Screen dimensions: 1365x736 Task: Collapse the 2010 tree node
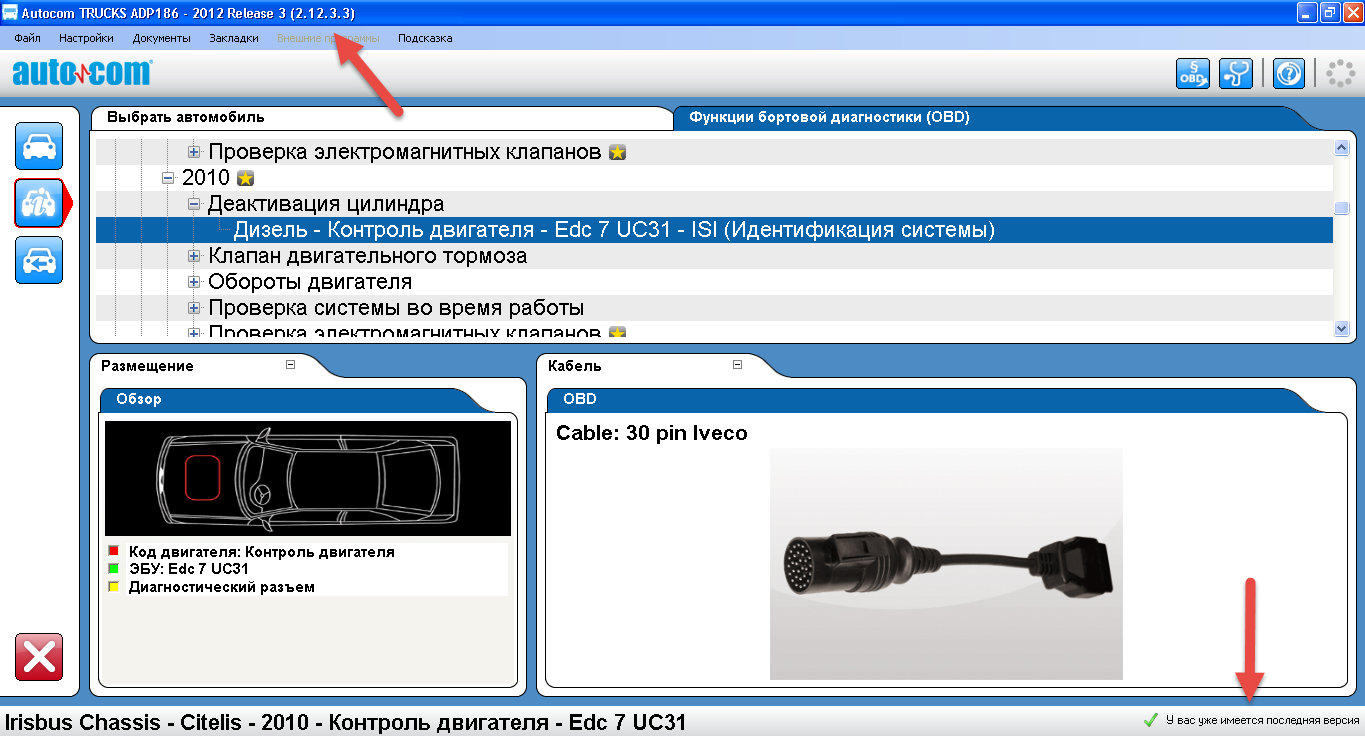169,178
